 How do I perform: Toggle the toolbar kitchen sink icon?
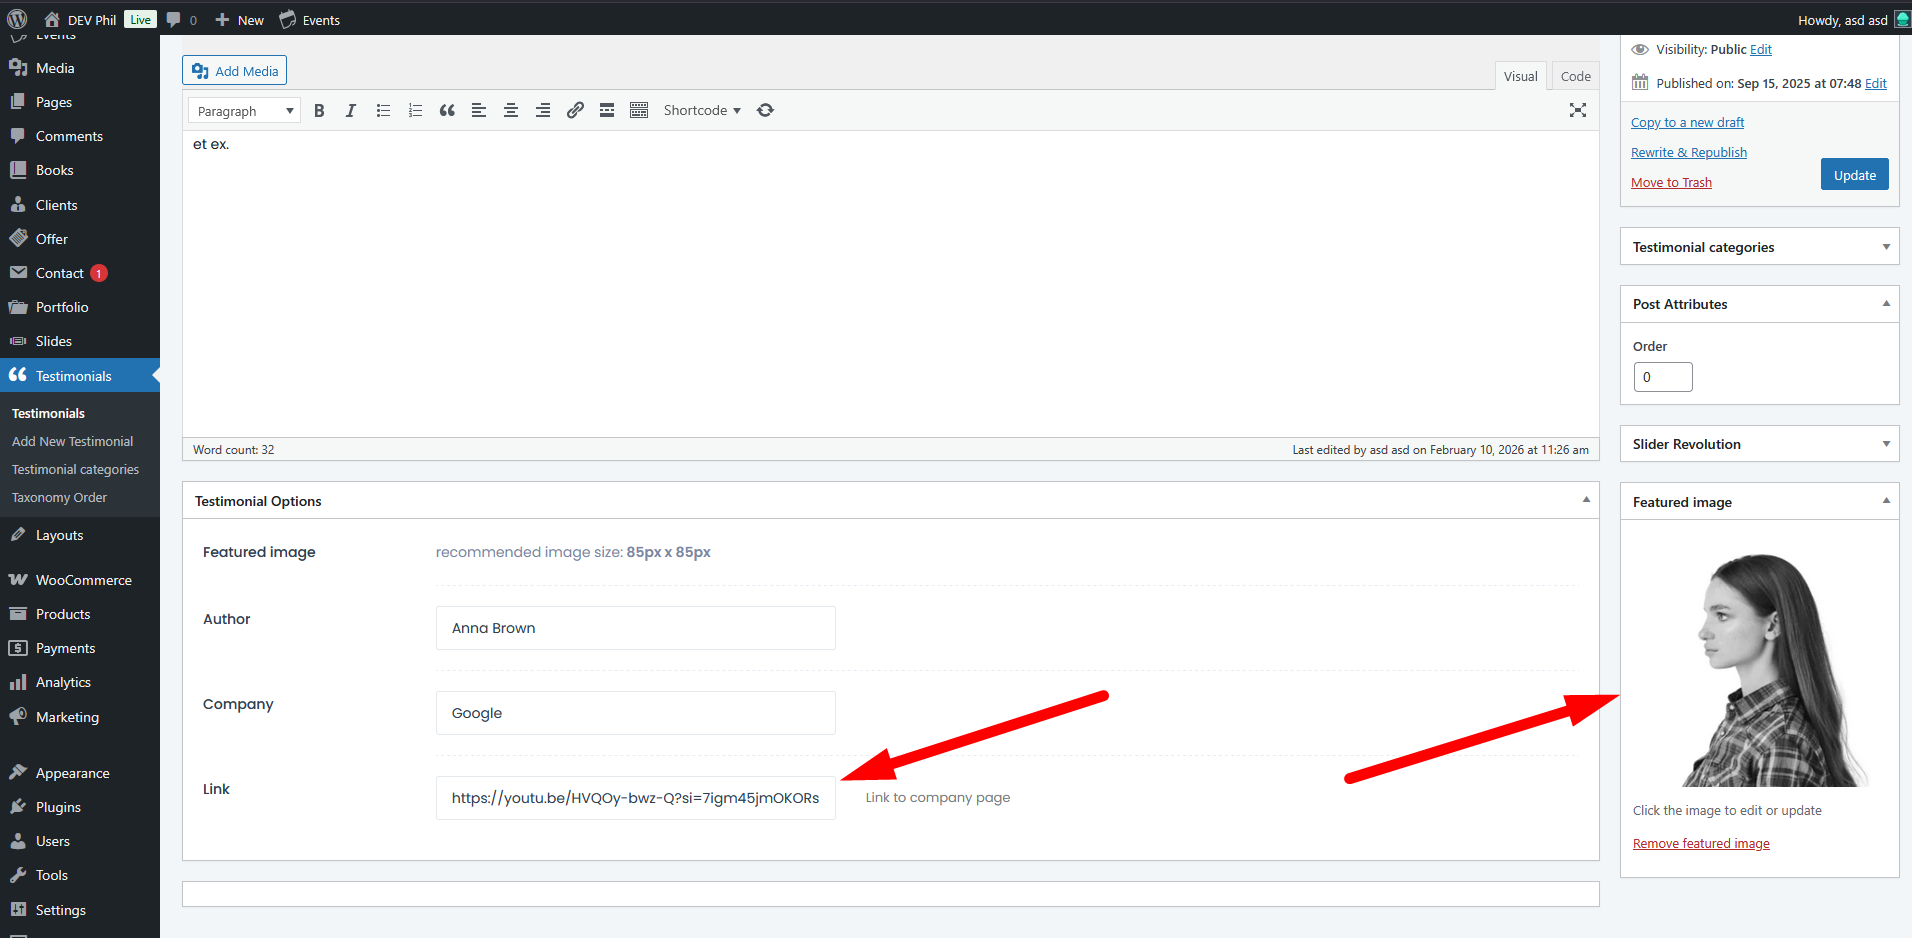[x=639, y=111]
